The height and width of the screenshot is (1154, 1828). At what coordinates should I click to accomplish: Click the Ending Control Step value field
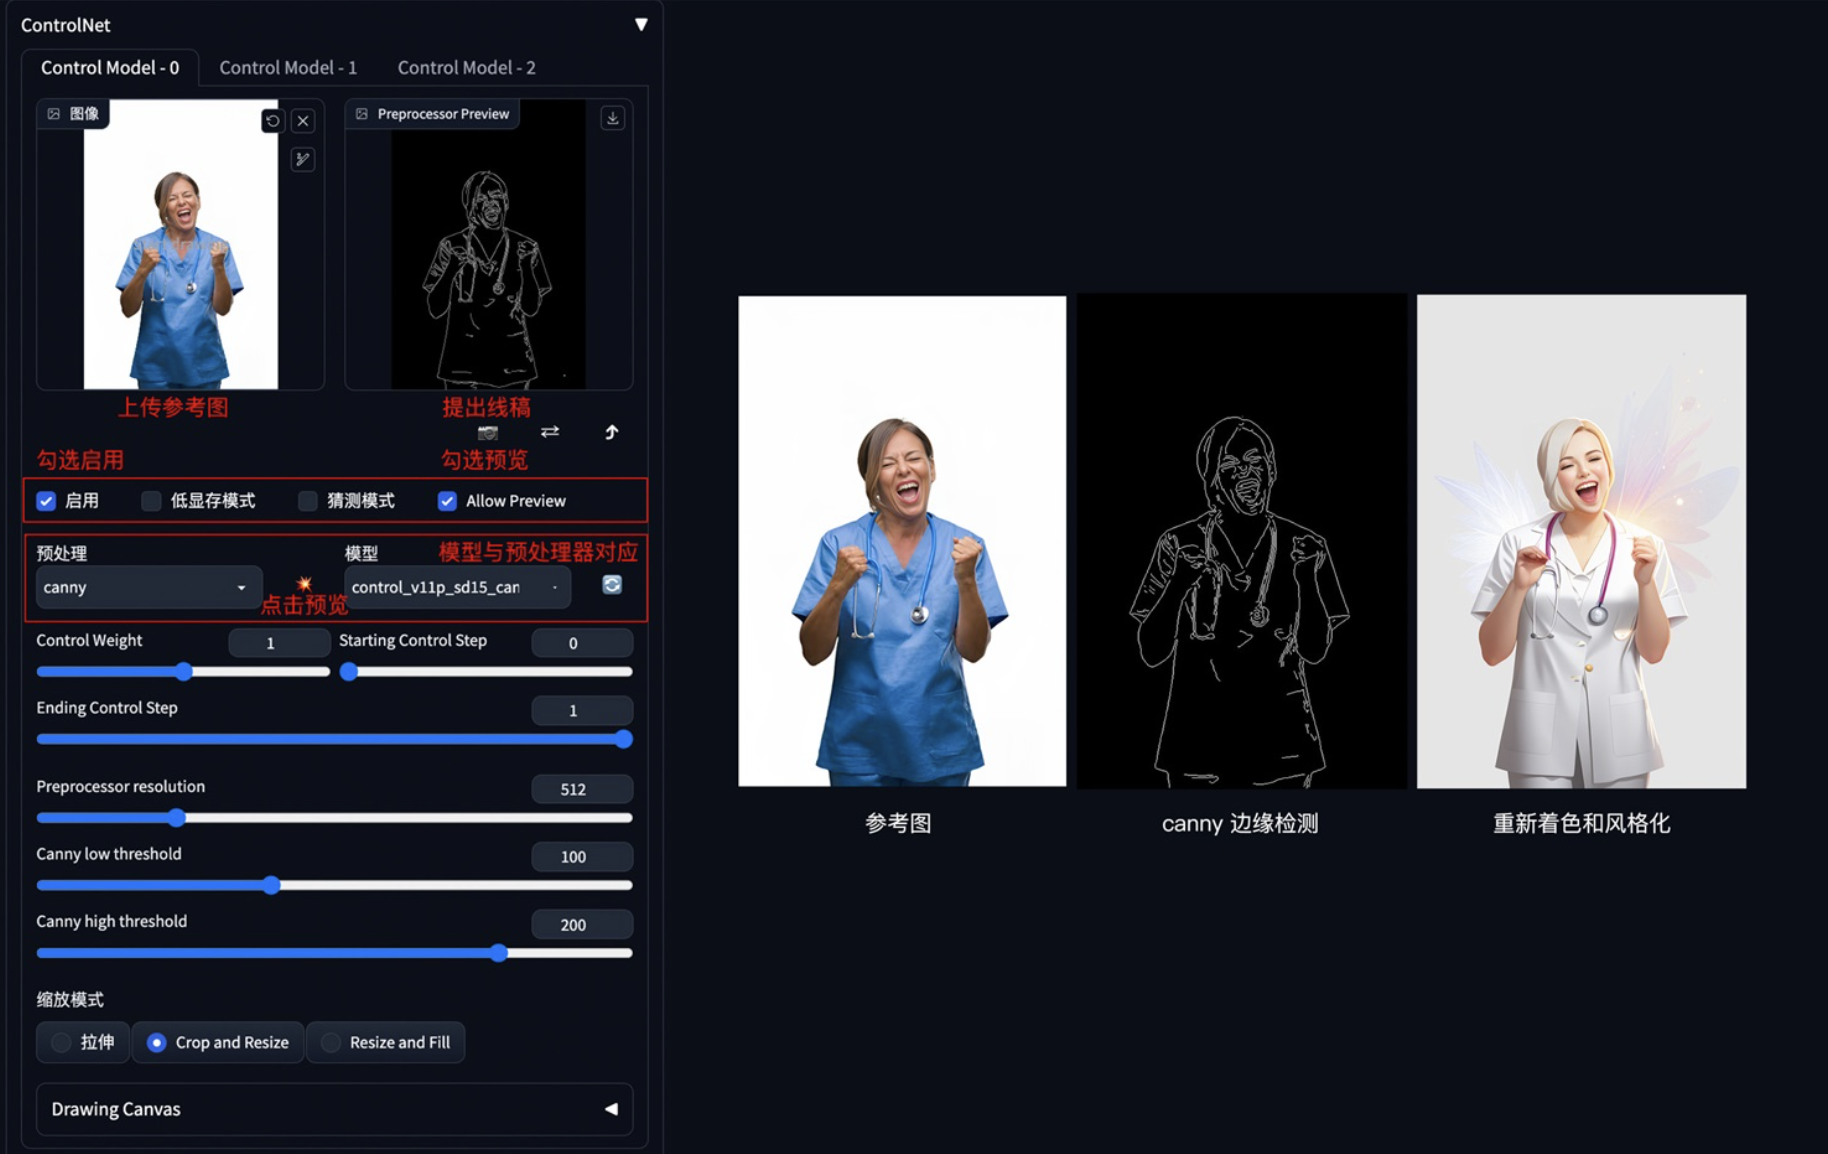coord(582,711)
